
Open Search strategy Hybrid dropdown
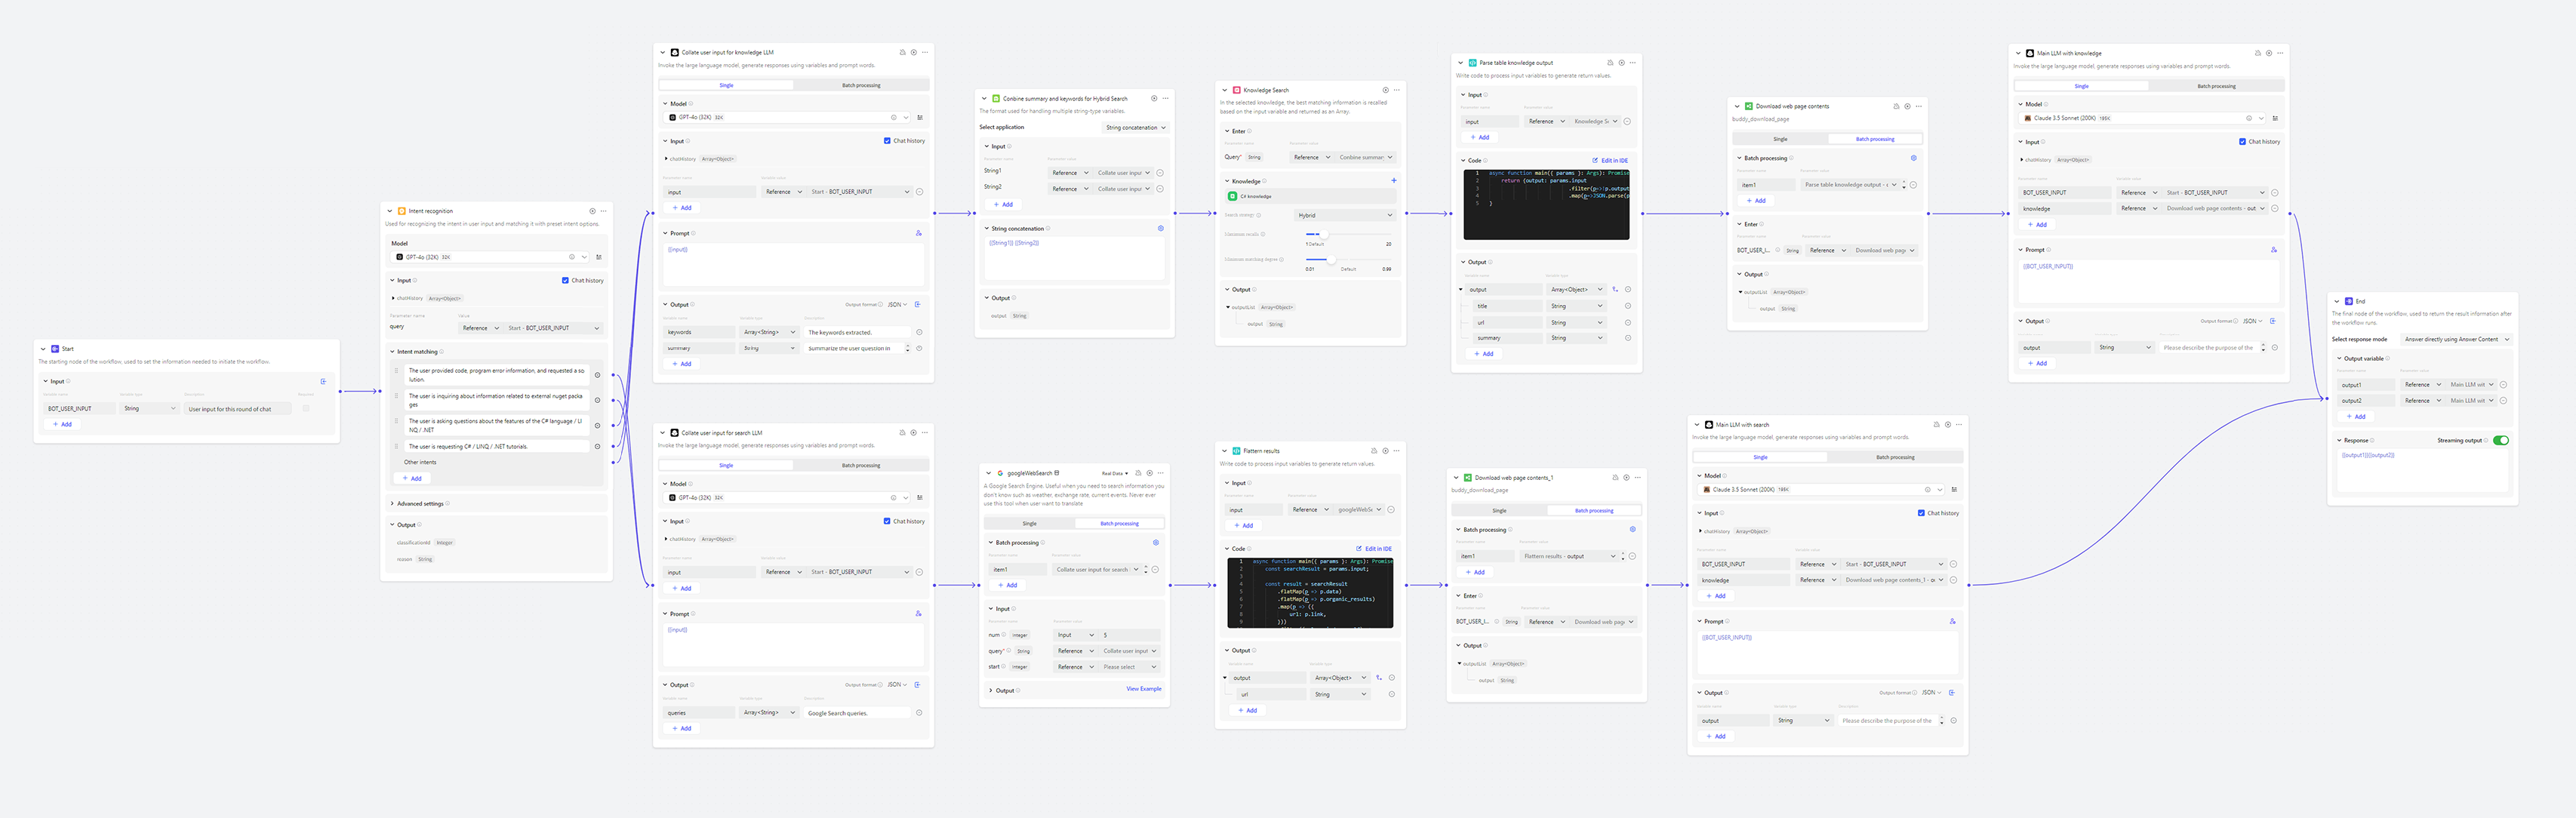pyautogui.click(x=1344, y=215)
